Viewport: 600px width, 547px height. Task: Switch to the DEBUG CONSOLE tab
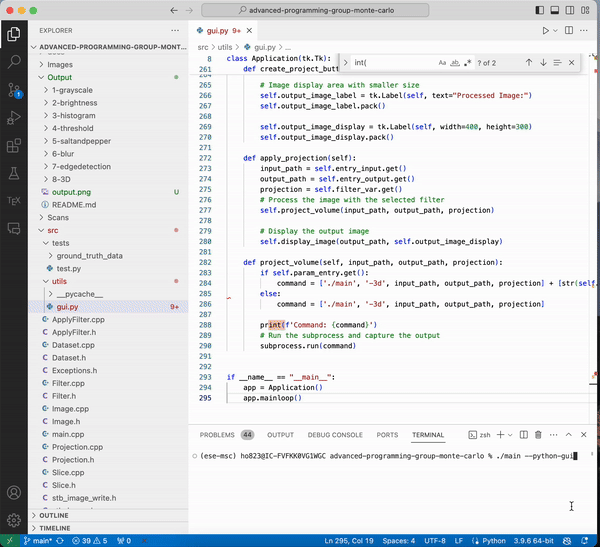tap(335, 435)
